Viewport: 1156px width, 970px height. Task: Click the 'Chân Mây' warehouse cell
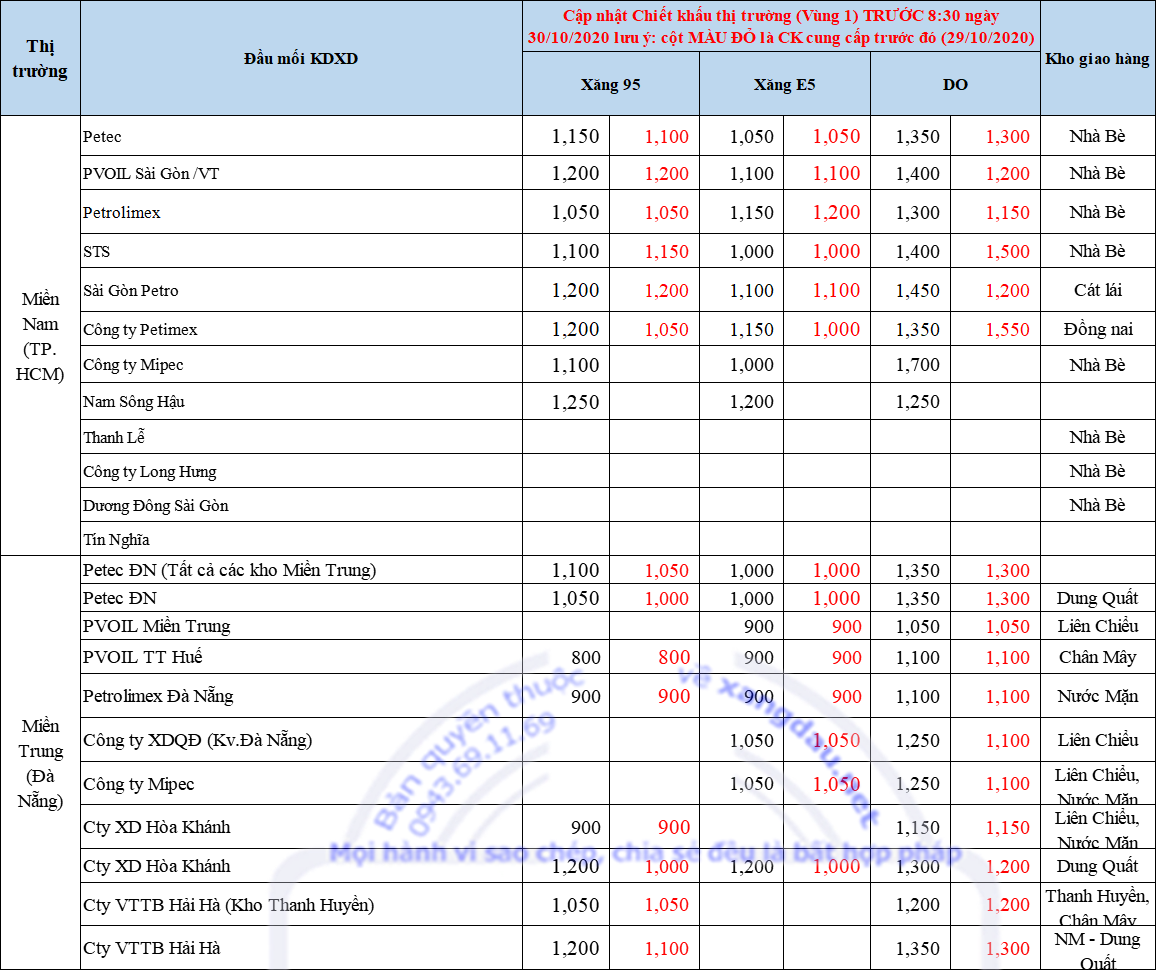pyautogui.click(x=1097, y=656)
